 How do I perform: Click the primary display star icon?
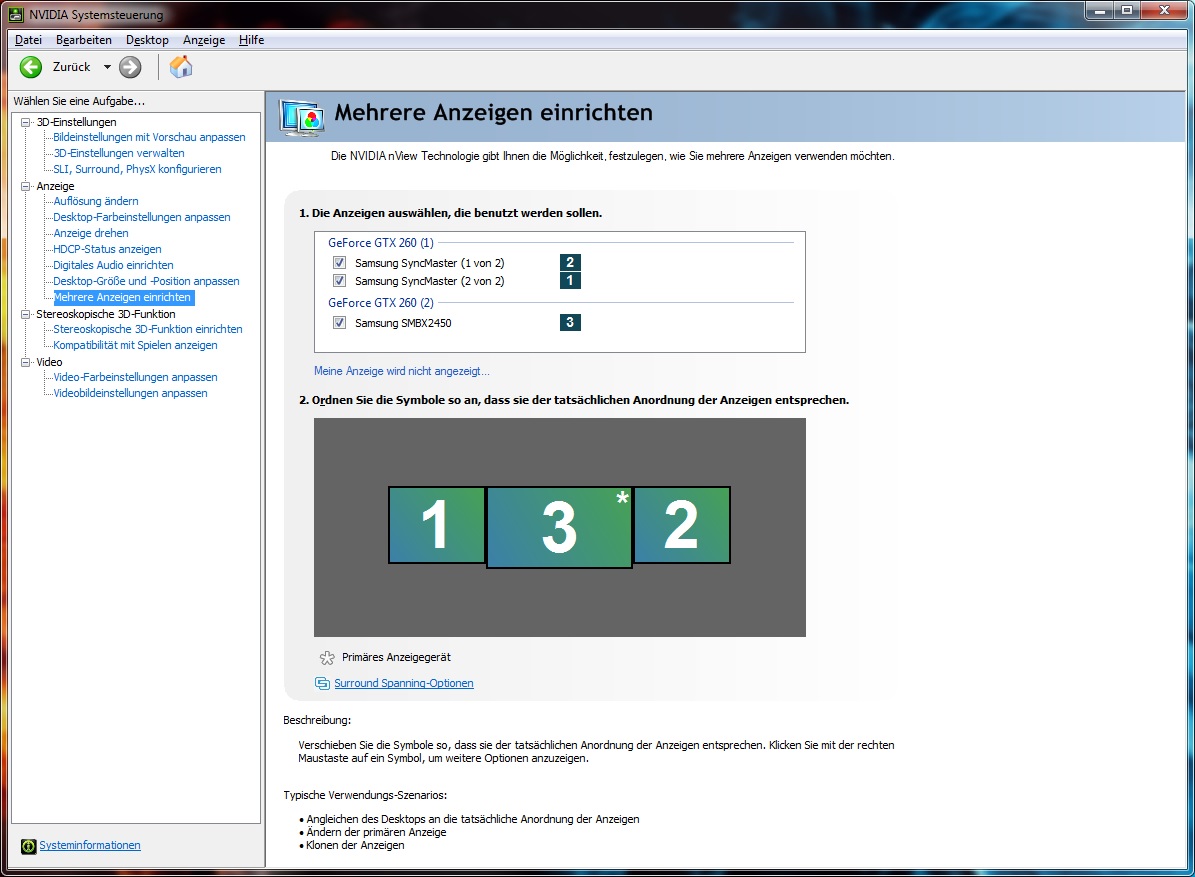(327, 658)
